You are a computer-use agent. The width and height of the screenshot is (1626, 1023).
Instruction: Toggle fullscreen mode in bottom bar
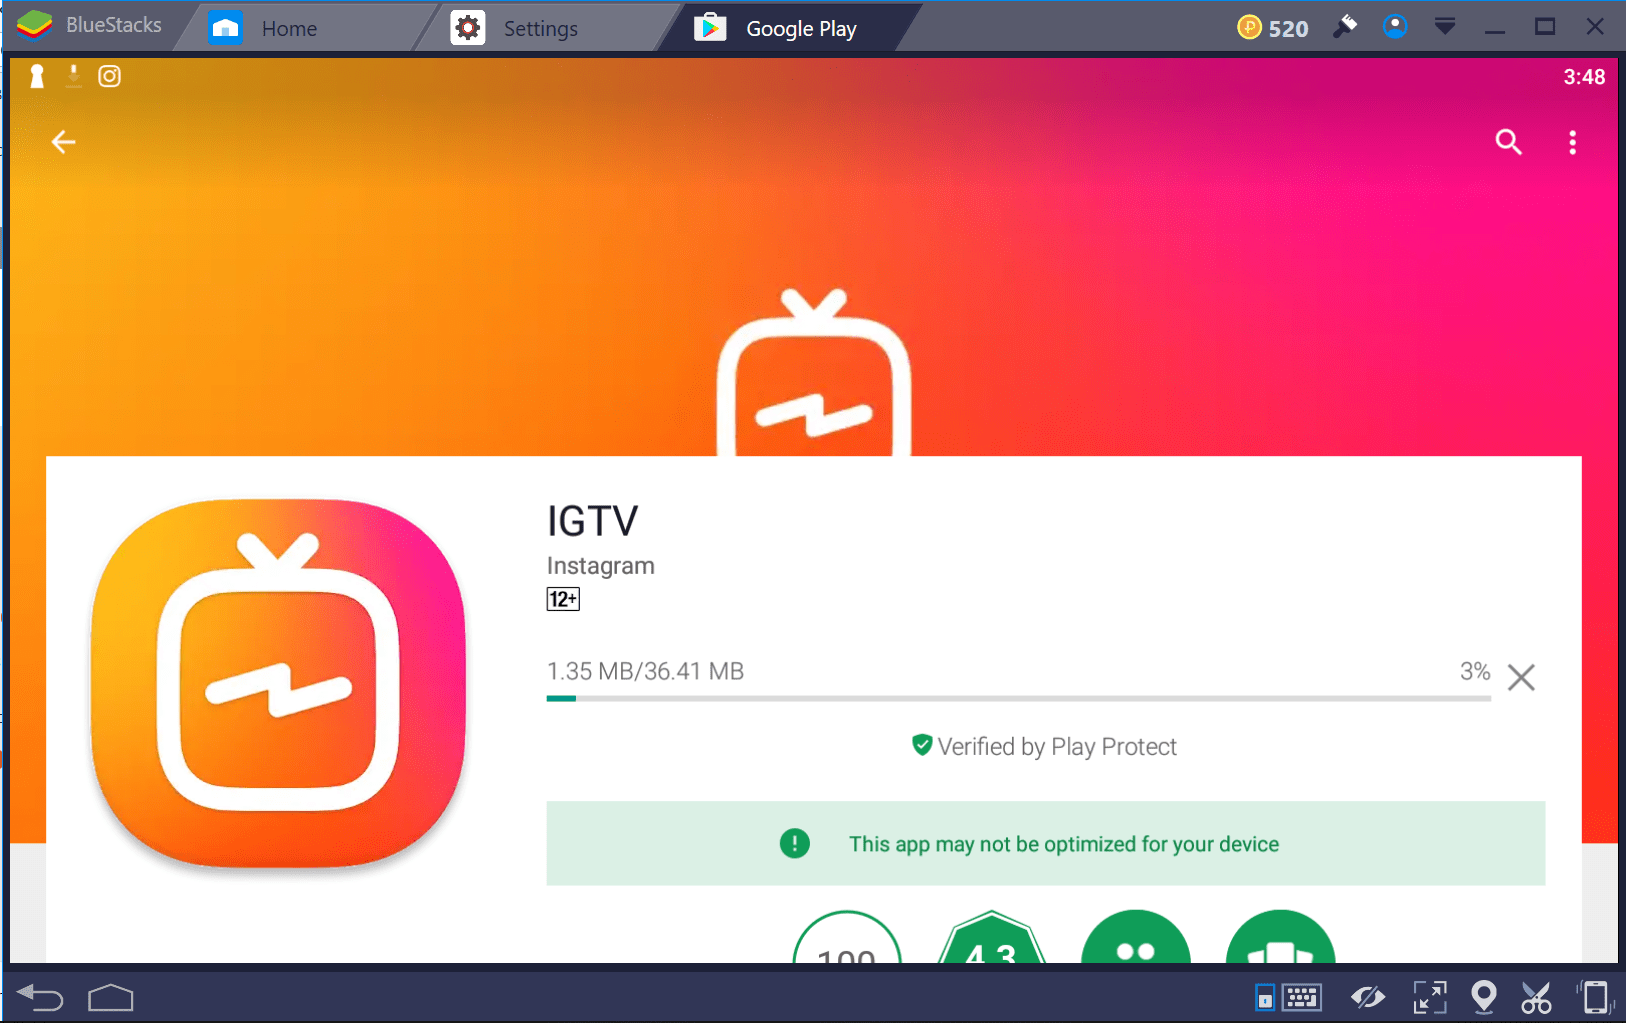click(x=1430, y=997)
